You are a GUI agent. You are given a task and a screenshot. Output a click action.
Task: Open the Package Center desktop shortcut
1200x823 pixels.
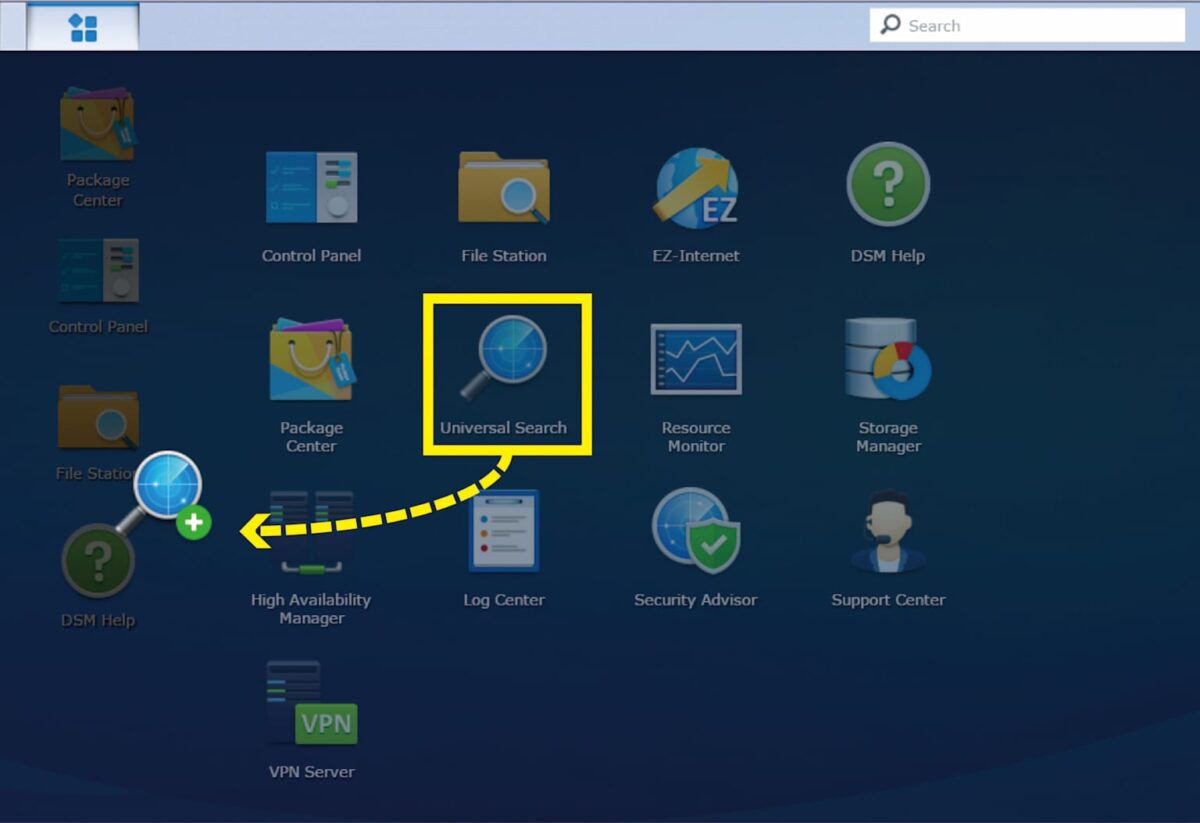click(x=97, y=147)
